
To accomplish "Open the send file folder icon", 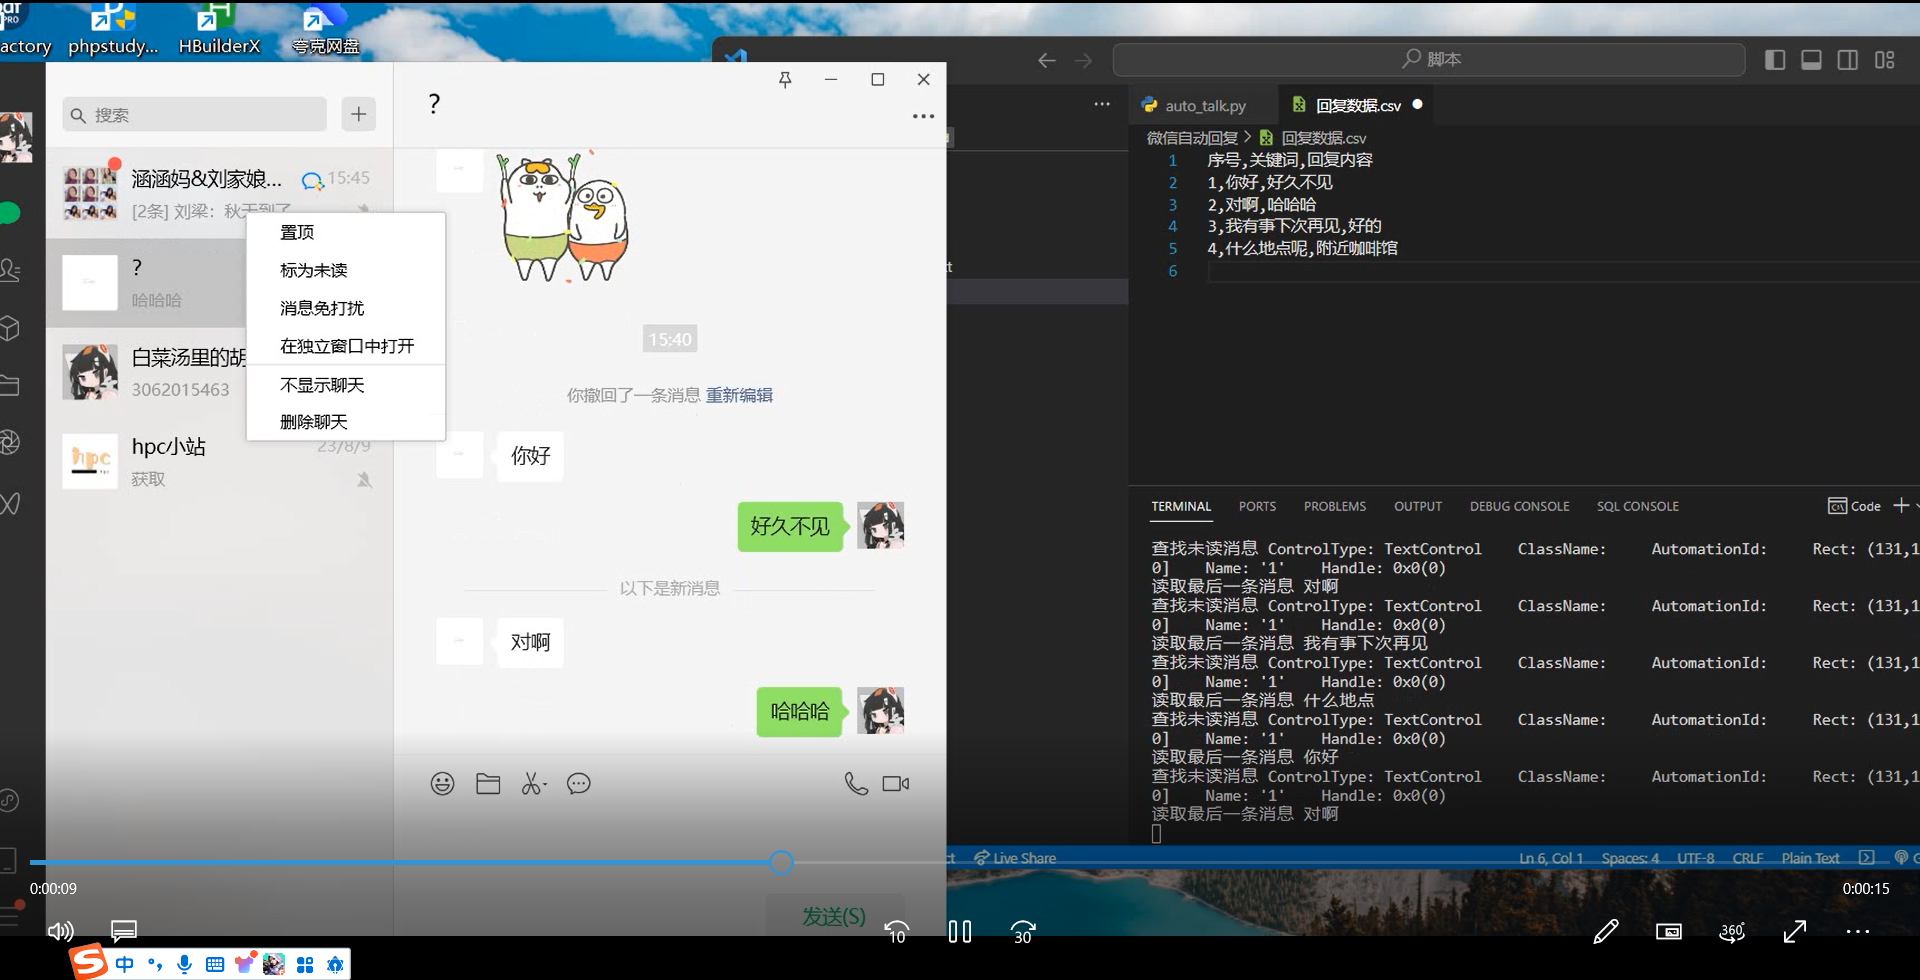I will coord(488,784).
